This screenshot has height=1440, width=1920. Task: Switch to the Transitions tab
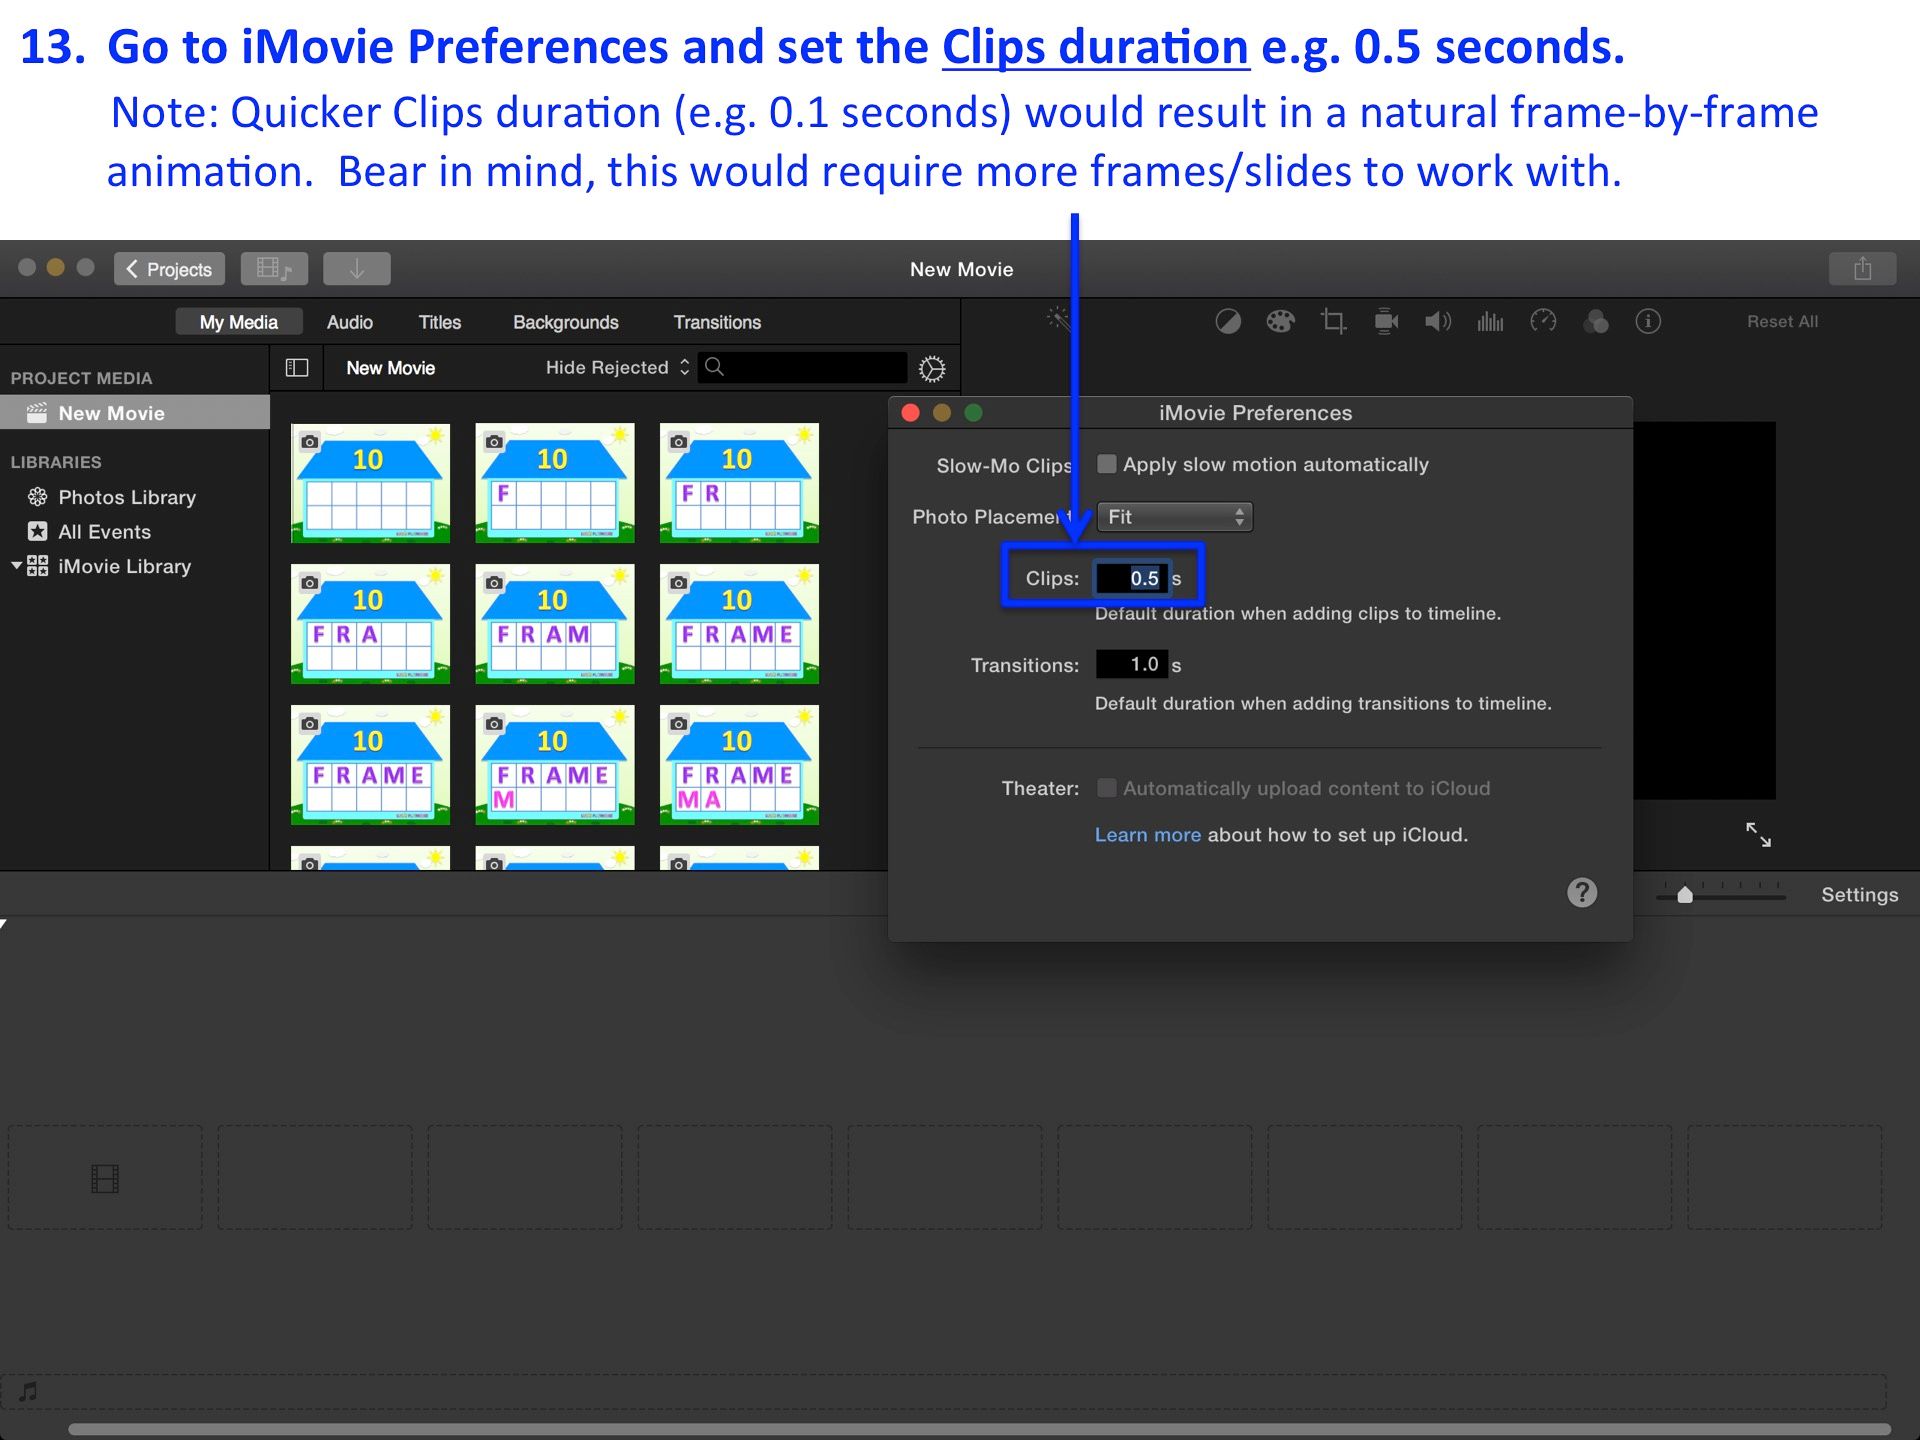coord(716,321)
